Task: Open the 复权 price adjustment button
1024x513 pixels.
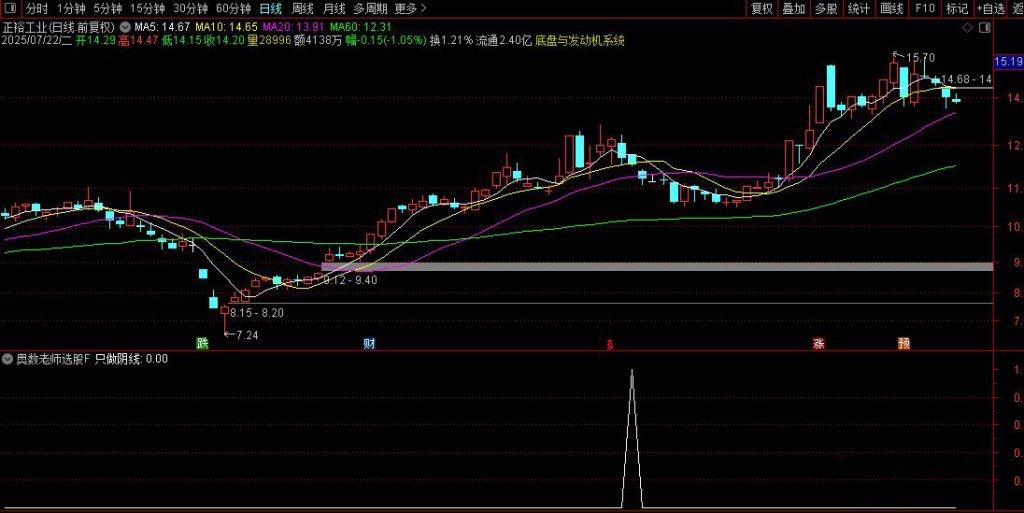Action: click(x=762, y=8)
